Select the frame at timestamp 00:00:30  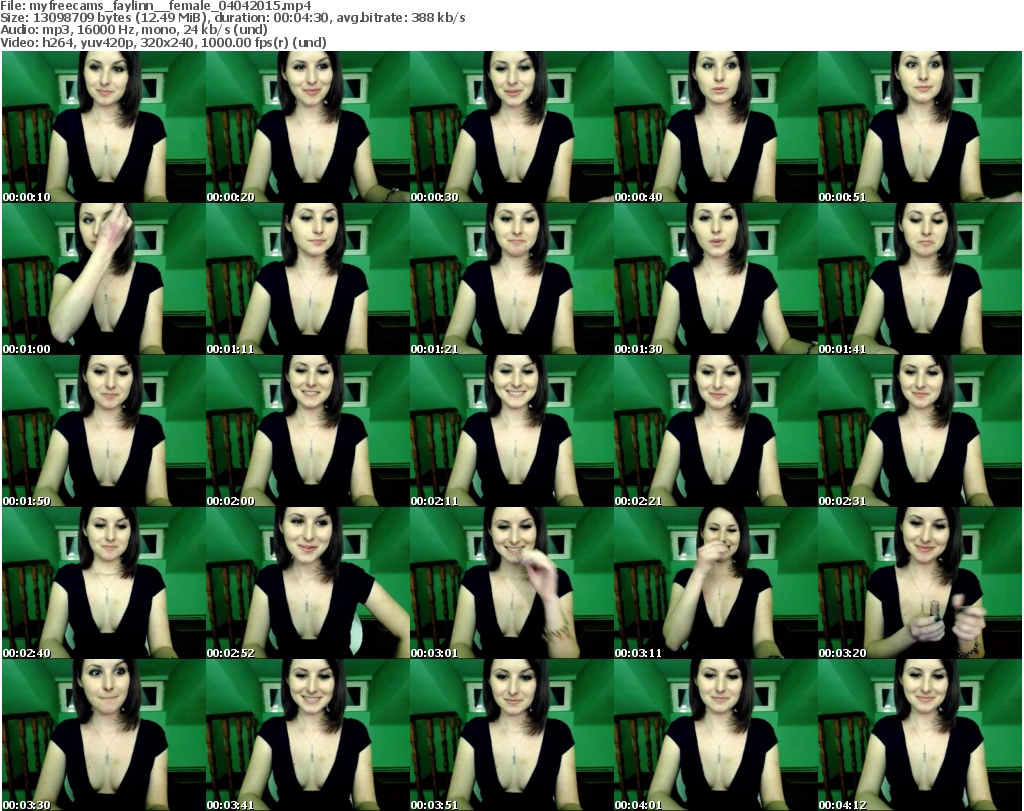click(x=511, y=127)
